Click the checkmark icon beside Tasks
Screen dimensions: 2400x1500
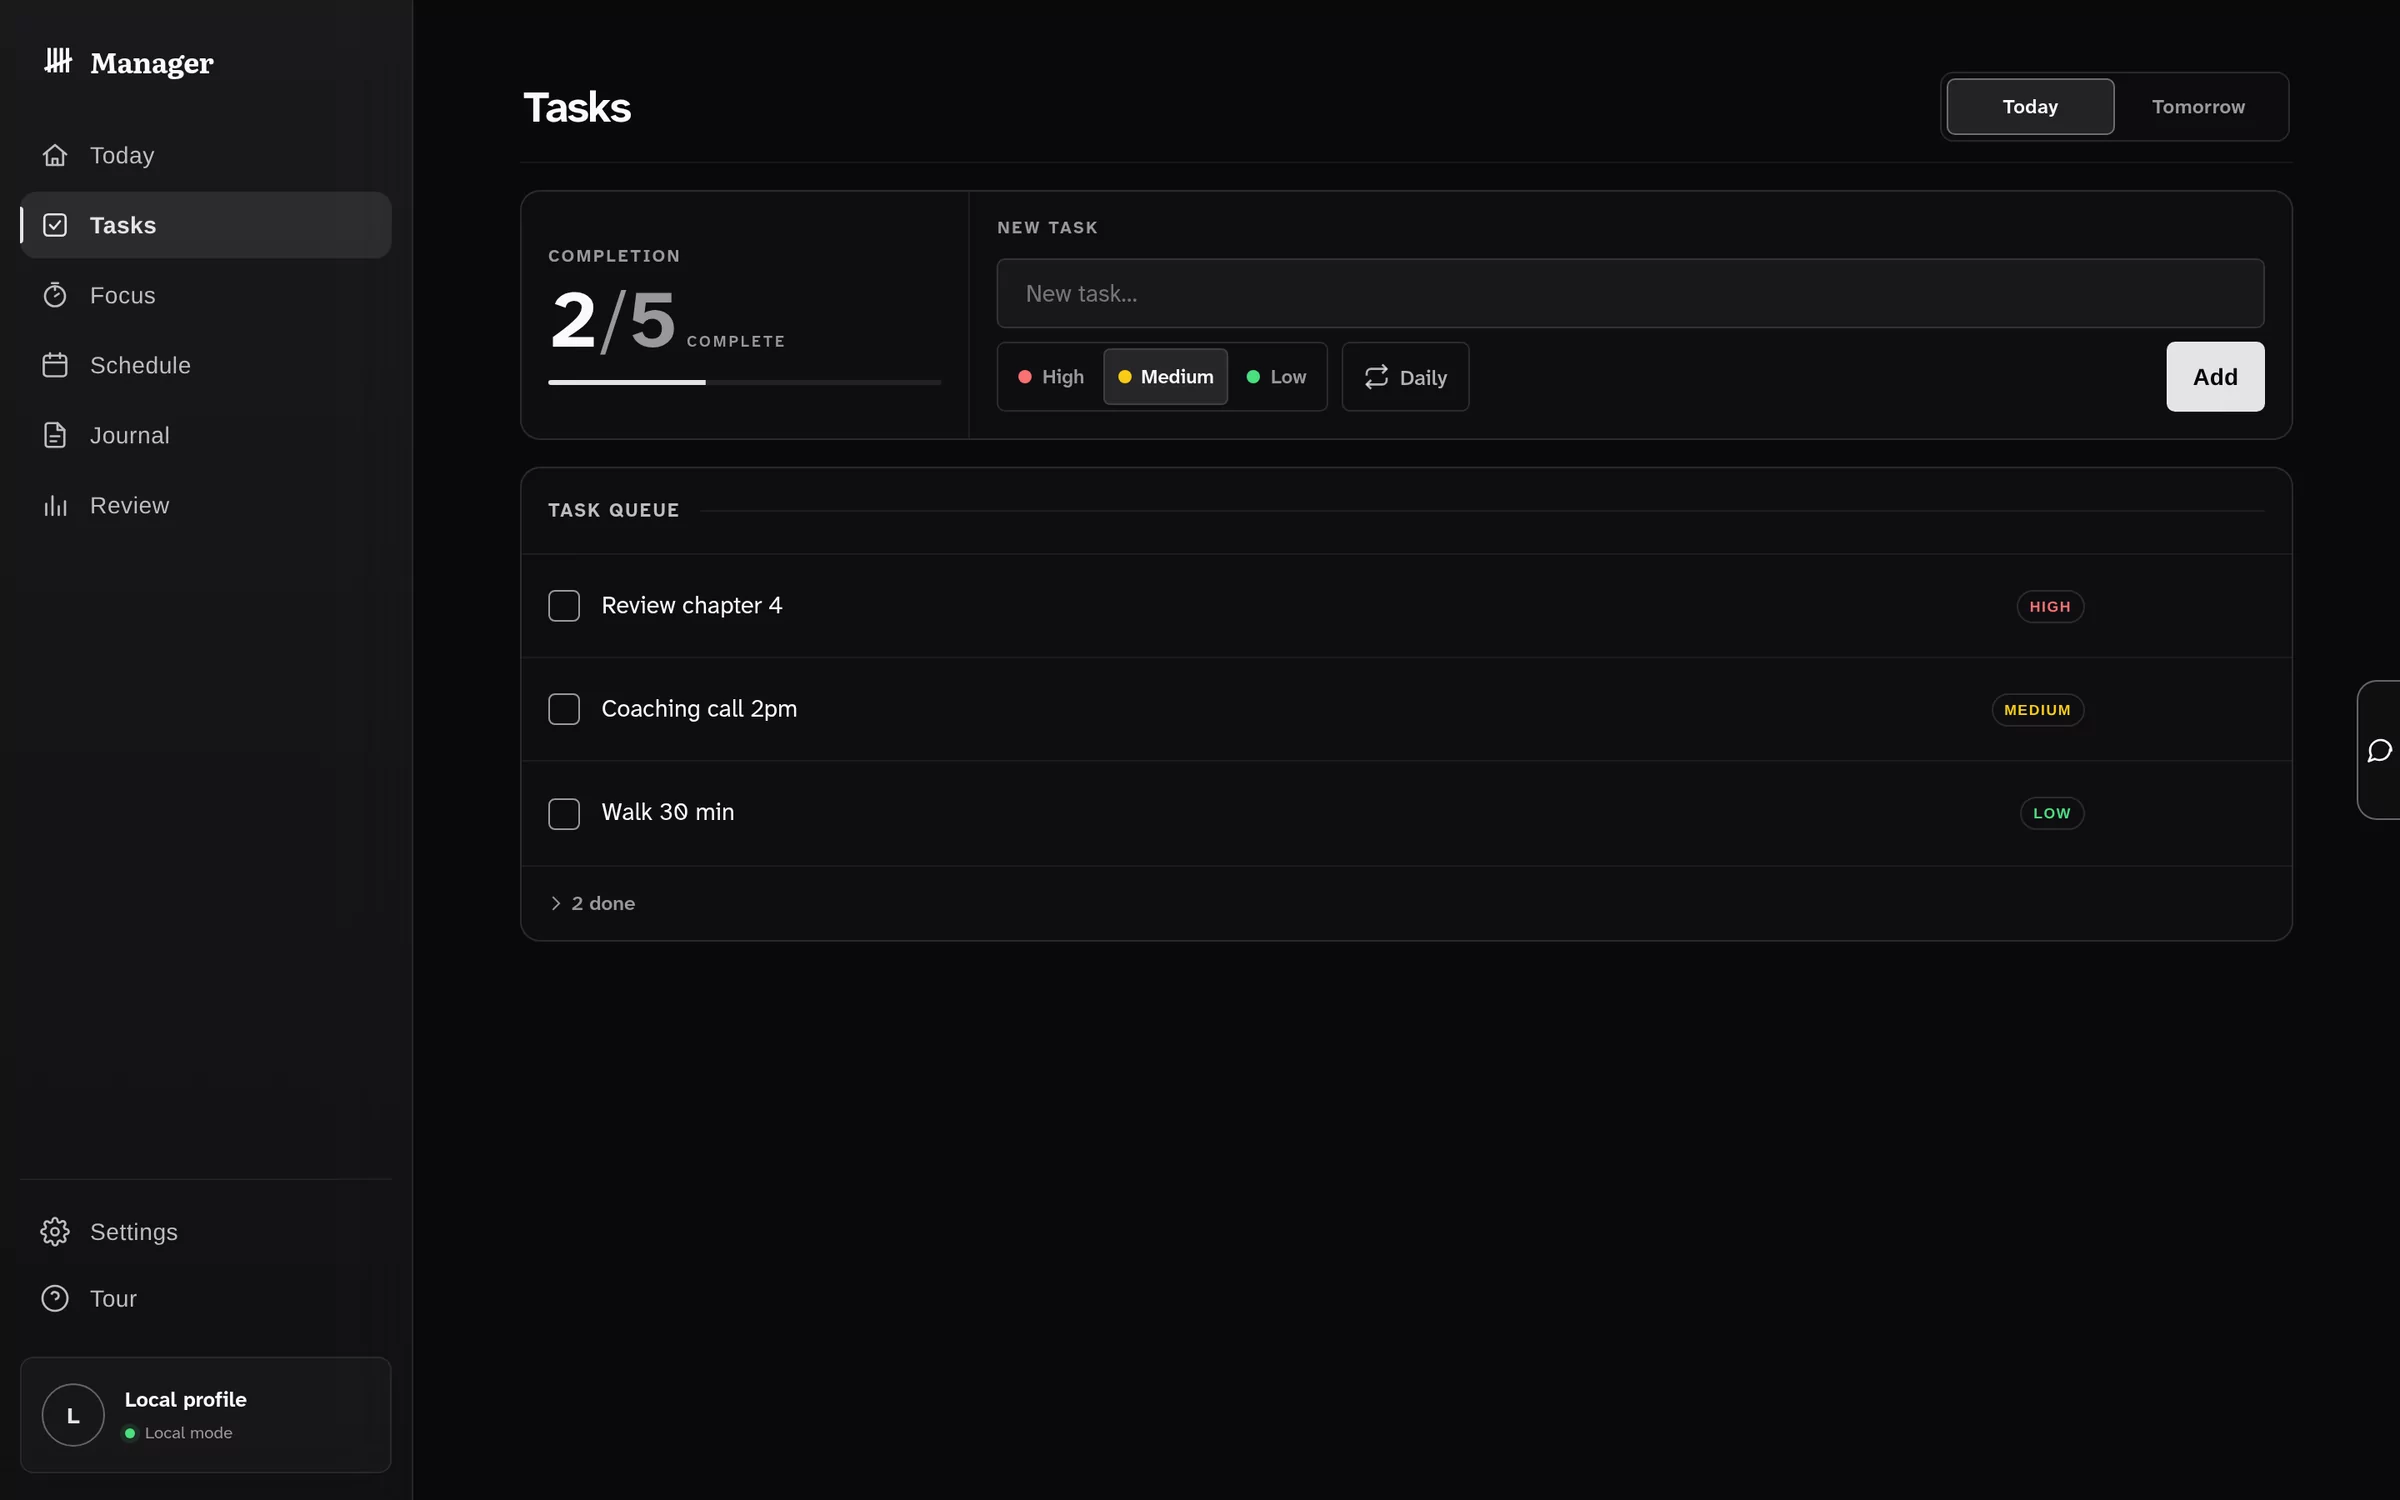point(55,225)
